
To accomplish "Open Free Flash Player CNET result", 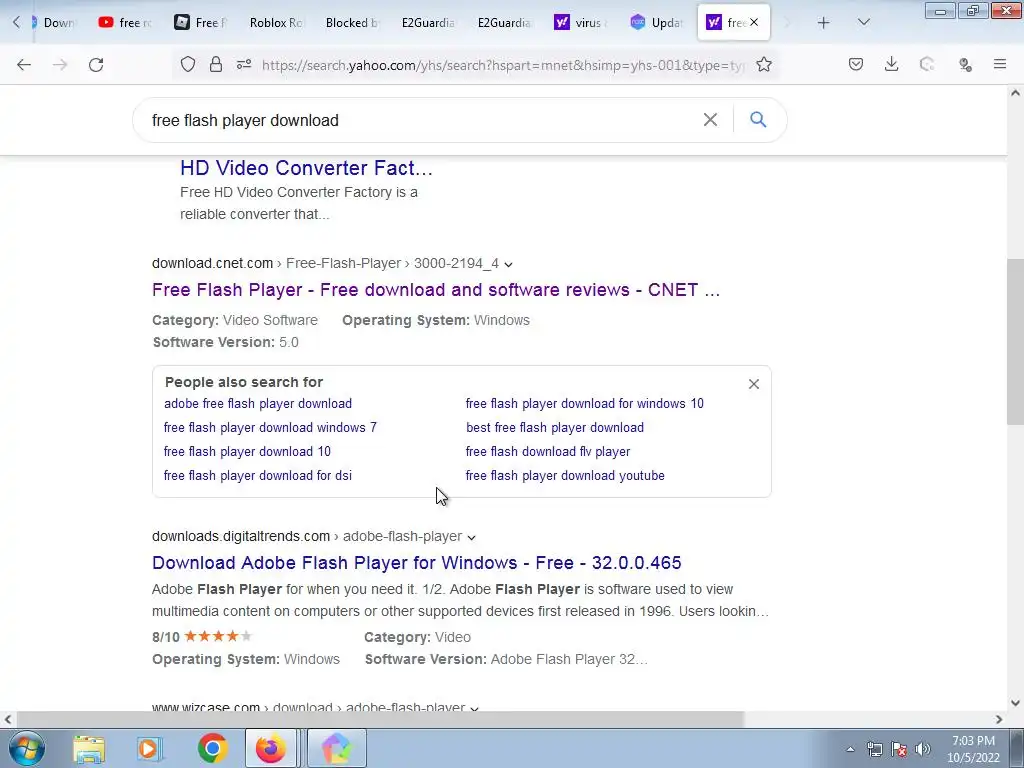I will [436, 289].
